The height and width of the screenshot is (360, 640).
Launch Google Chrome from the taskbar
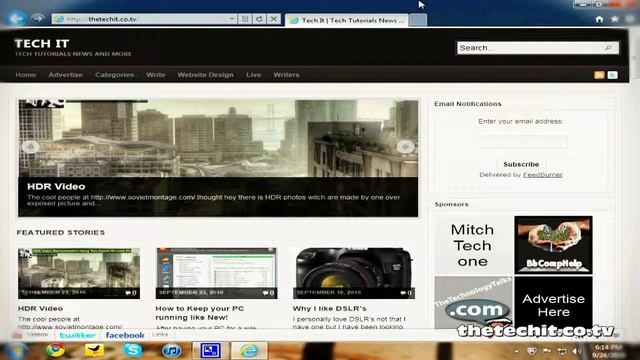(56, 350)
